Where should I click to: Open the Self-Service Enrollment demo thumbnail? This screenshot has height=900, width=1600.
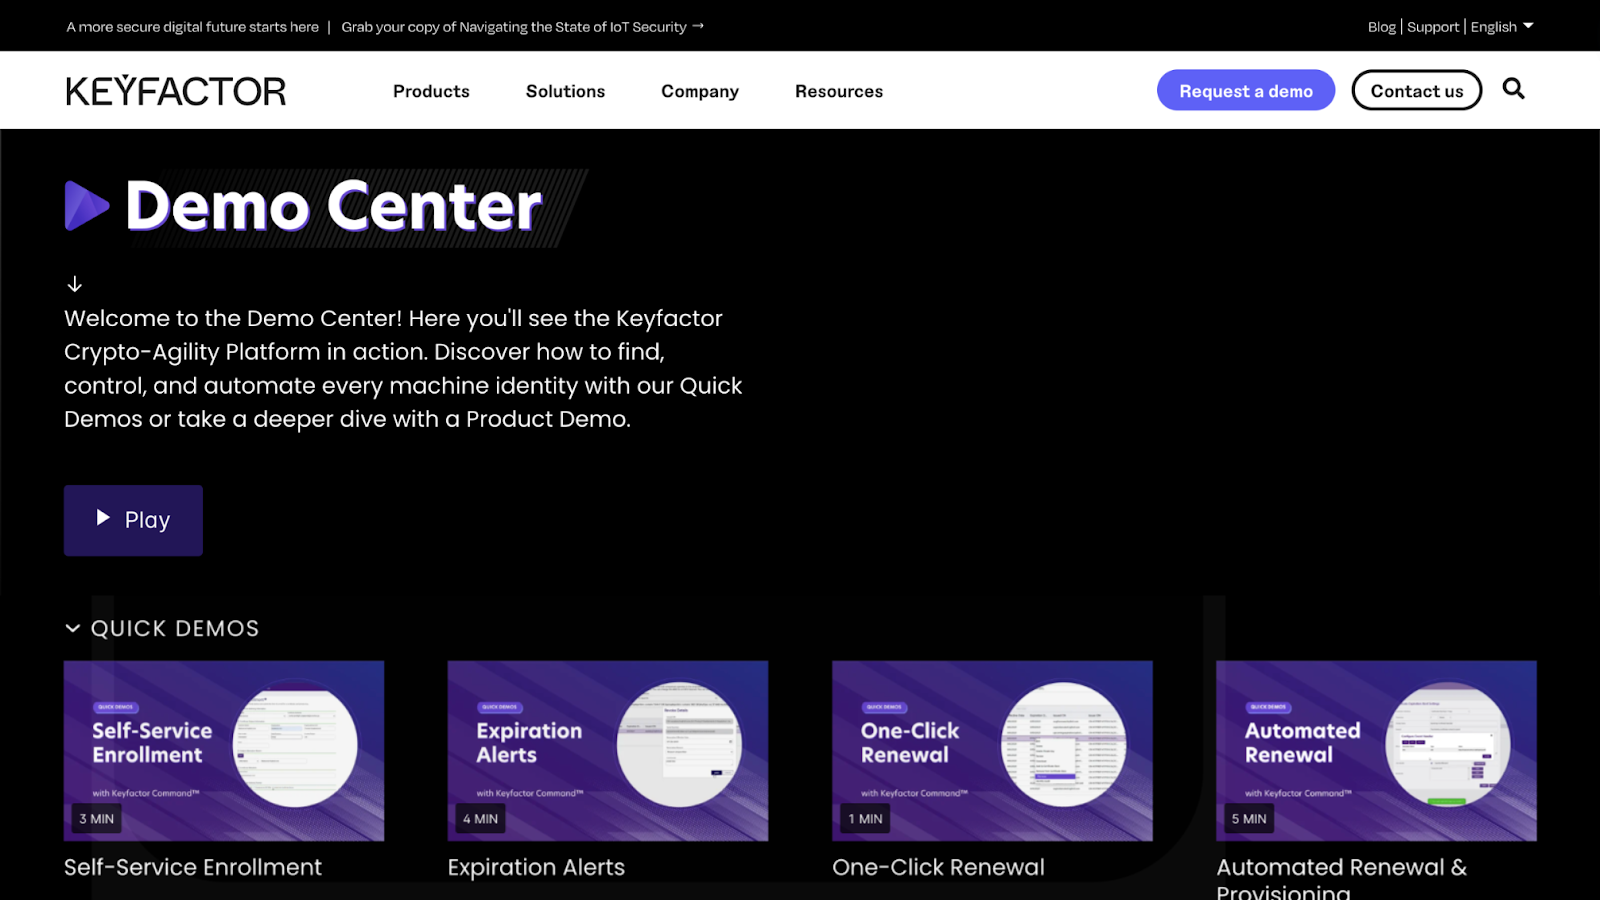[224, 750]
